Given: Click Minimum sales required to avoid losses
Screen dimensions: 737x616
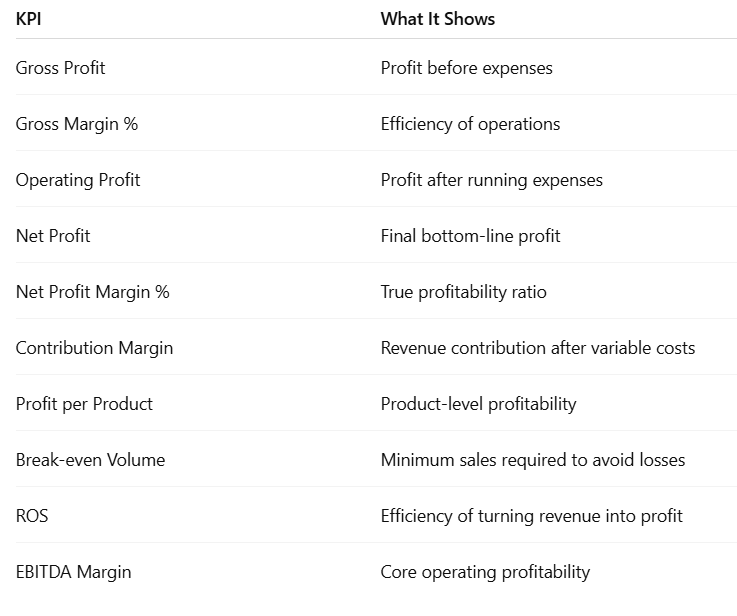Looking at the screenshot, I should (532, 460).
